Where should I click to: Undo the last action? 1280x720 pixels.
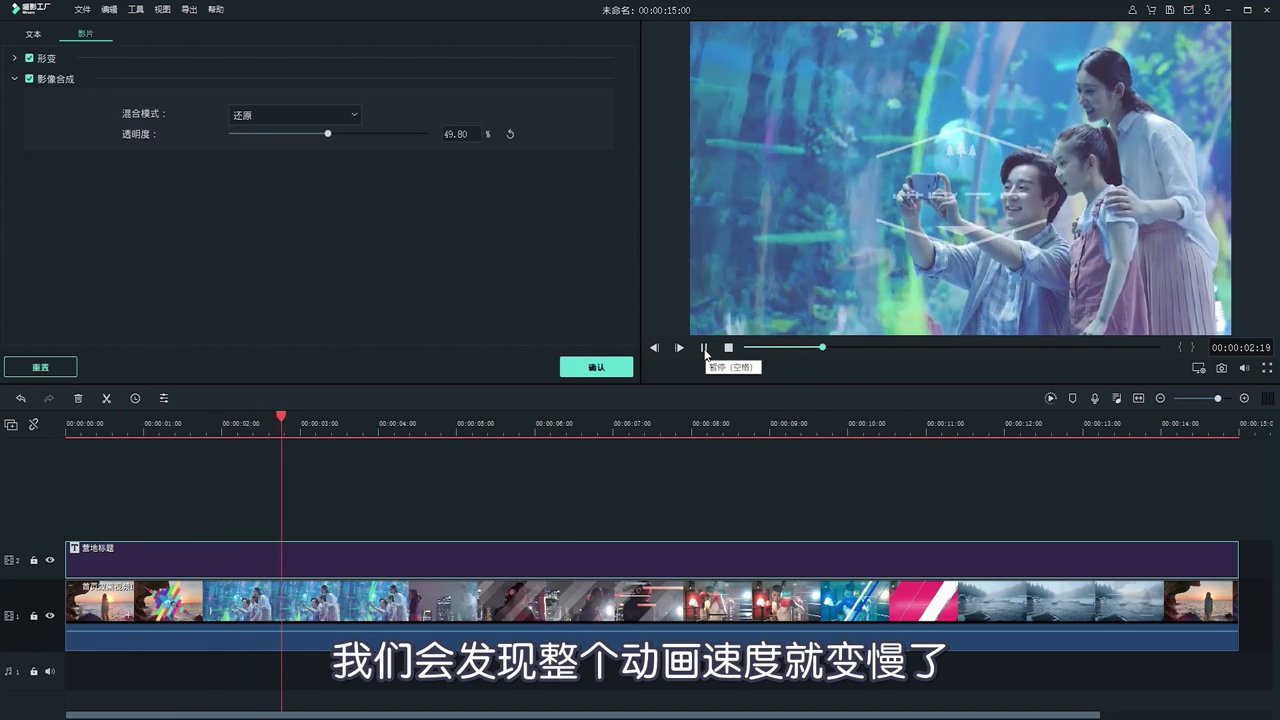[20, 398]
